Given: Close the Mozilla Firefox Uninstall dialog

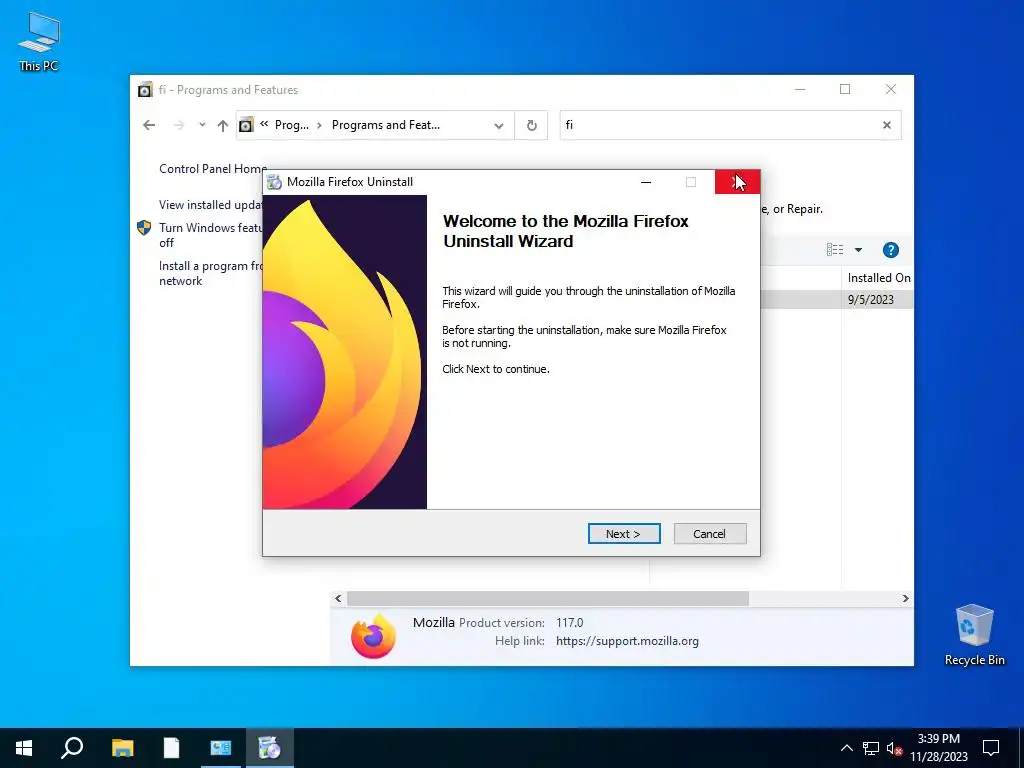Looking at the screenshot, I should (x=737, y=182).
